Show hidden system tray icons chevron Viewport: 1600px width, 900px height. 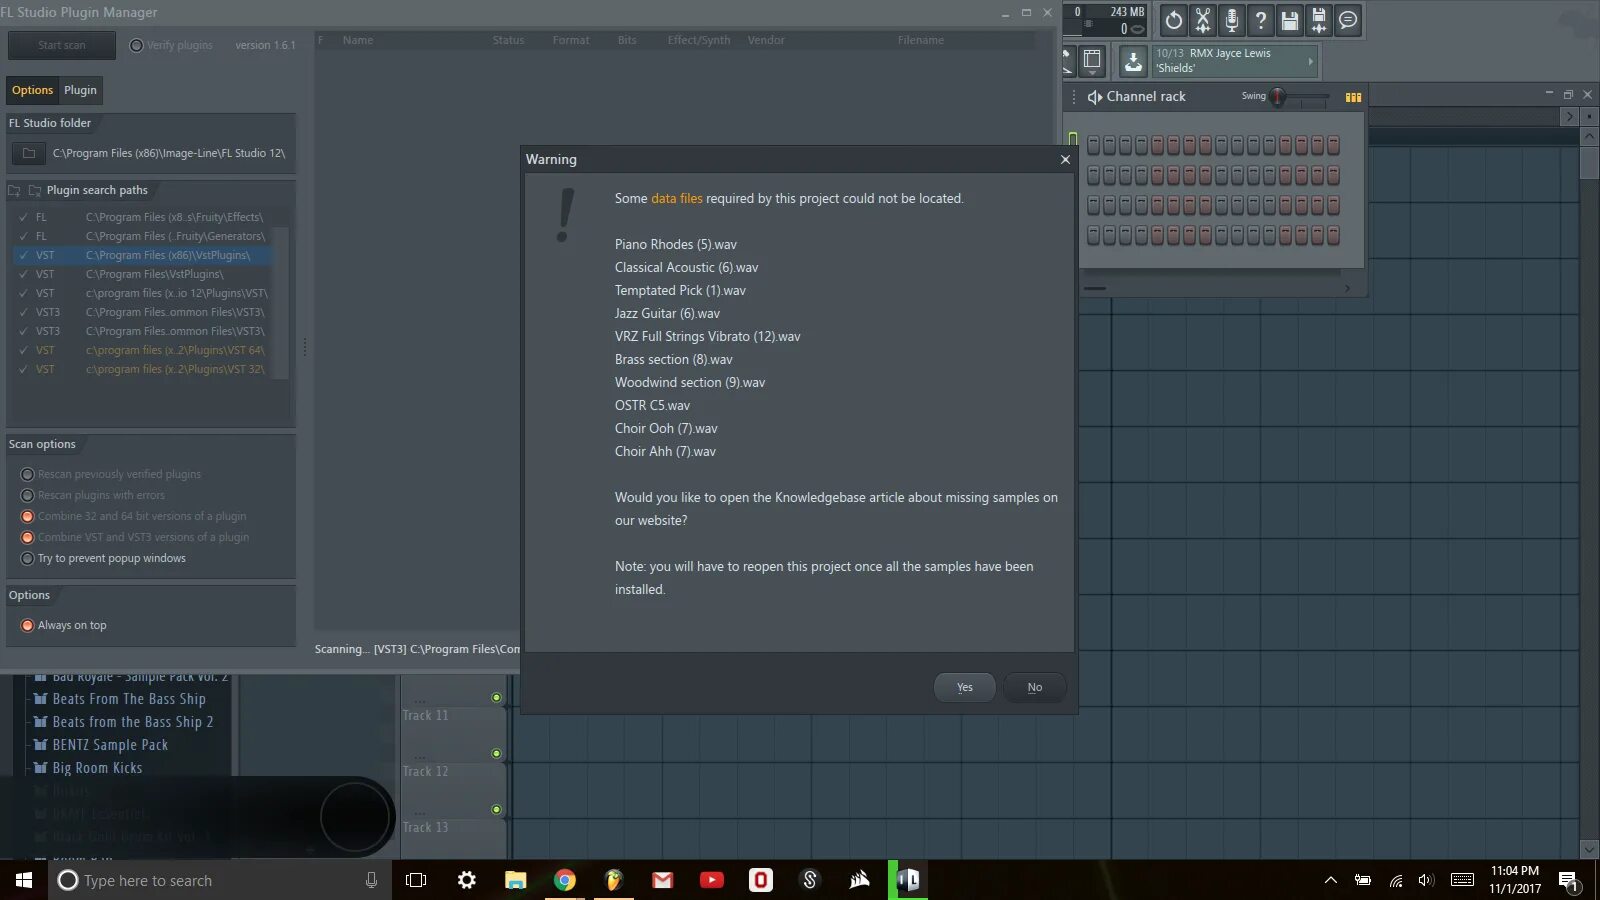coord(1330,880)
